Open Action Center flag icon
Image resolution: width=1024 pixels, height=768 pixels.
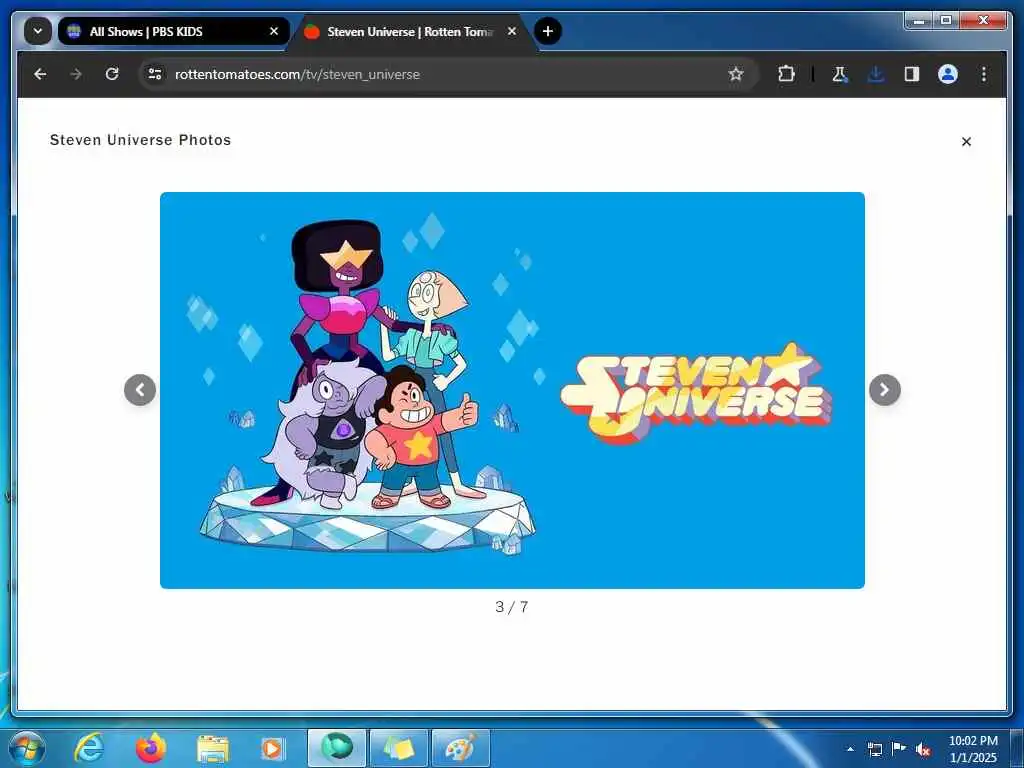(899, 748)
